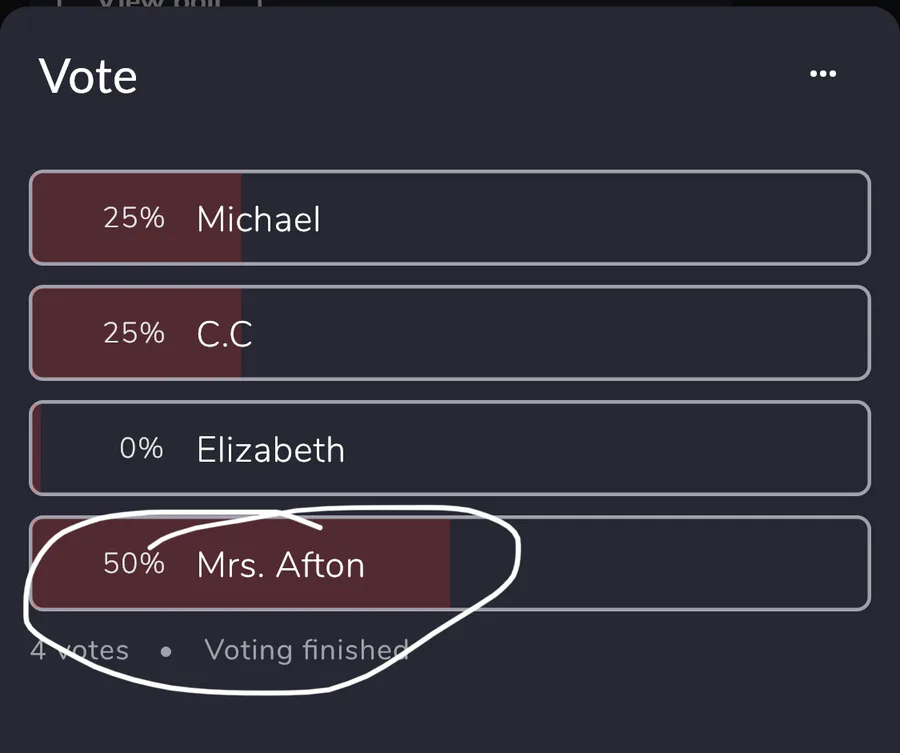Click the 4 votes count text
Screen dimensions: 900x753
pos(80,651)
